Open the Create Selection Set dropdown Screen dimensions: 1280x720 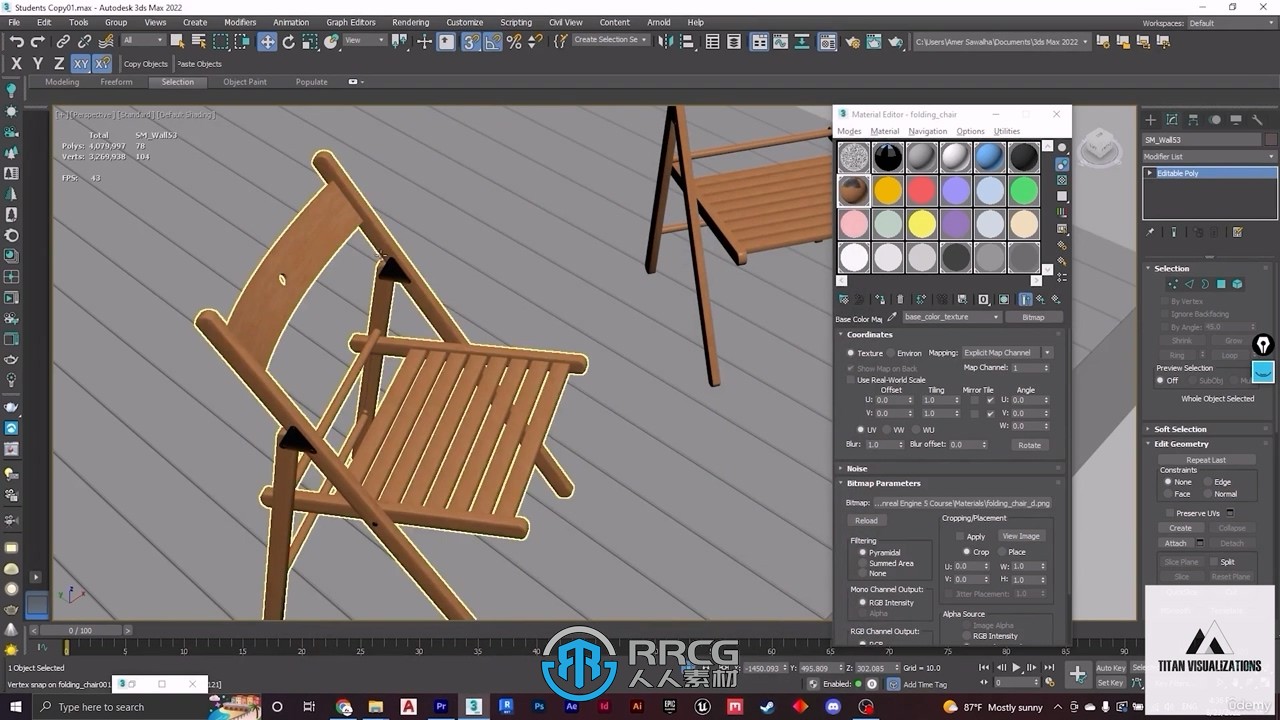point(610,40)
